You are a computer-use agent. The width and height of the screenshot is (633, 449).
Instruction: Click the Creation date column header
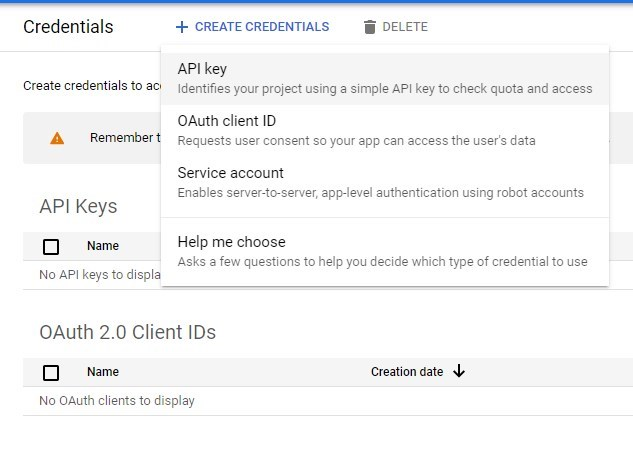tap(406, 372)
